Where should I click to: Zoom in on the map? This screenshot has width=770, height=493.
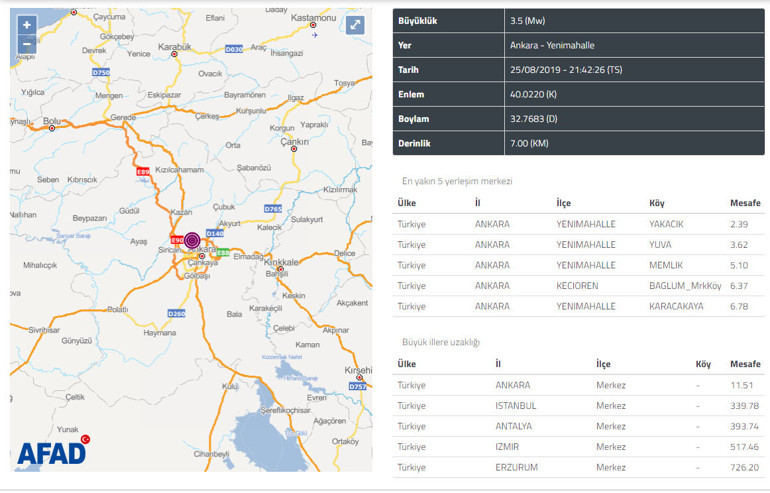pos(26,25)
